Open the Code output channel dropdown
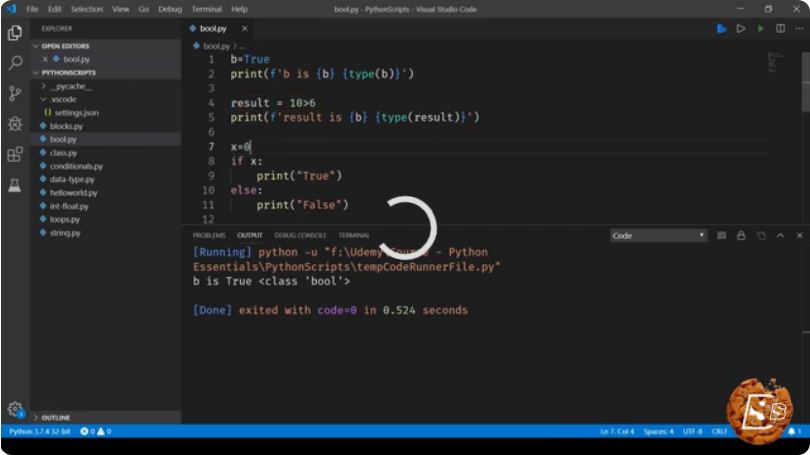This screenshot has height=455, width=810. click(658, 236)
